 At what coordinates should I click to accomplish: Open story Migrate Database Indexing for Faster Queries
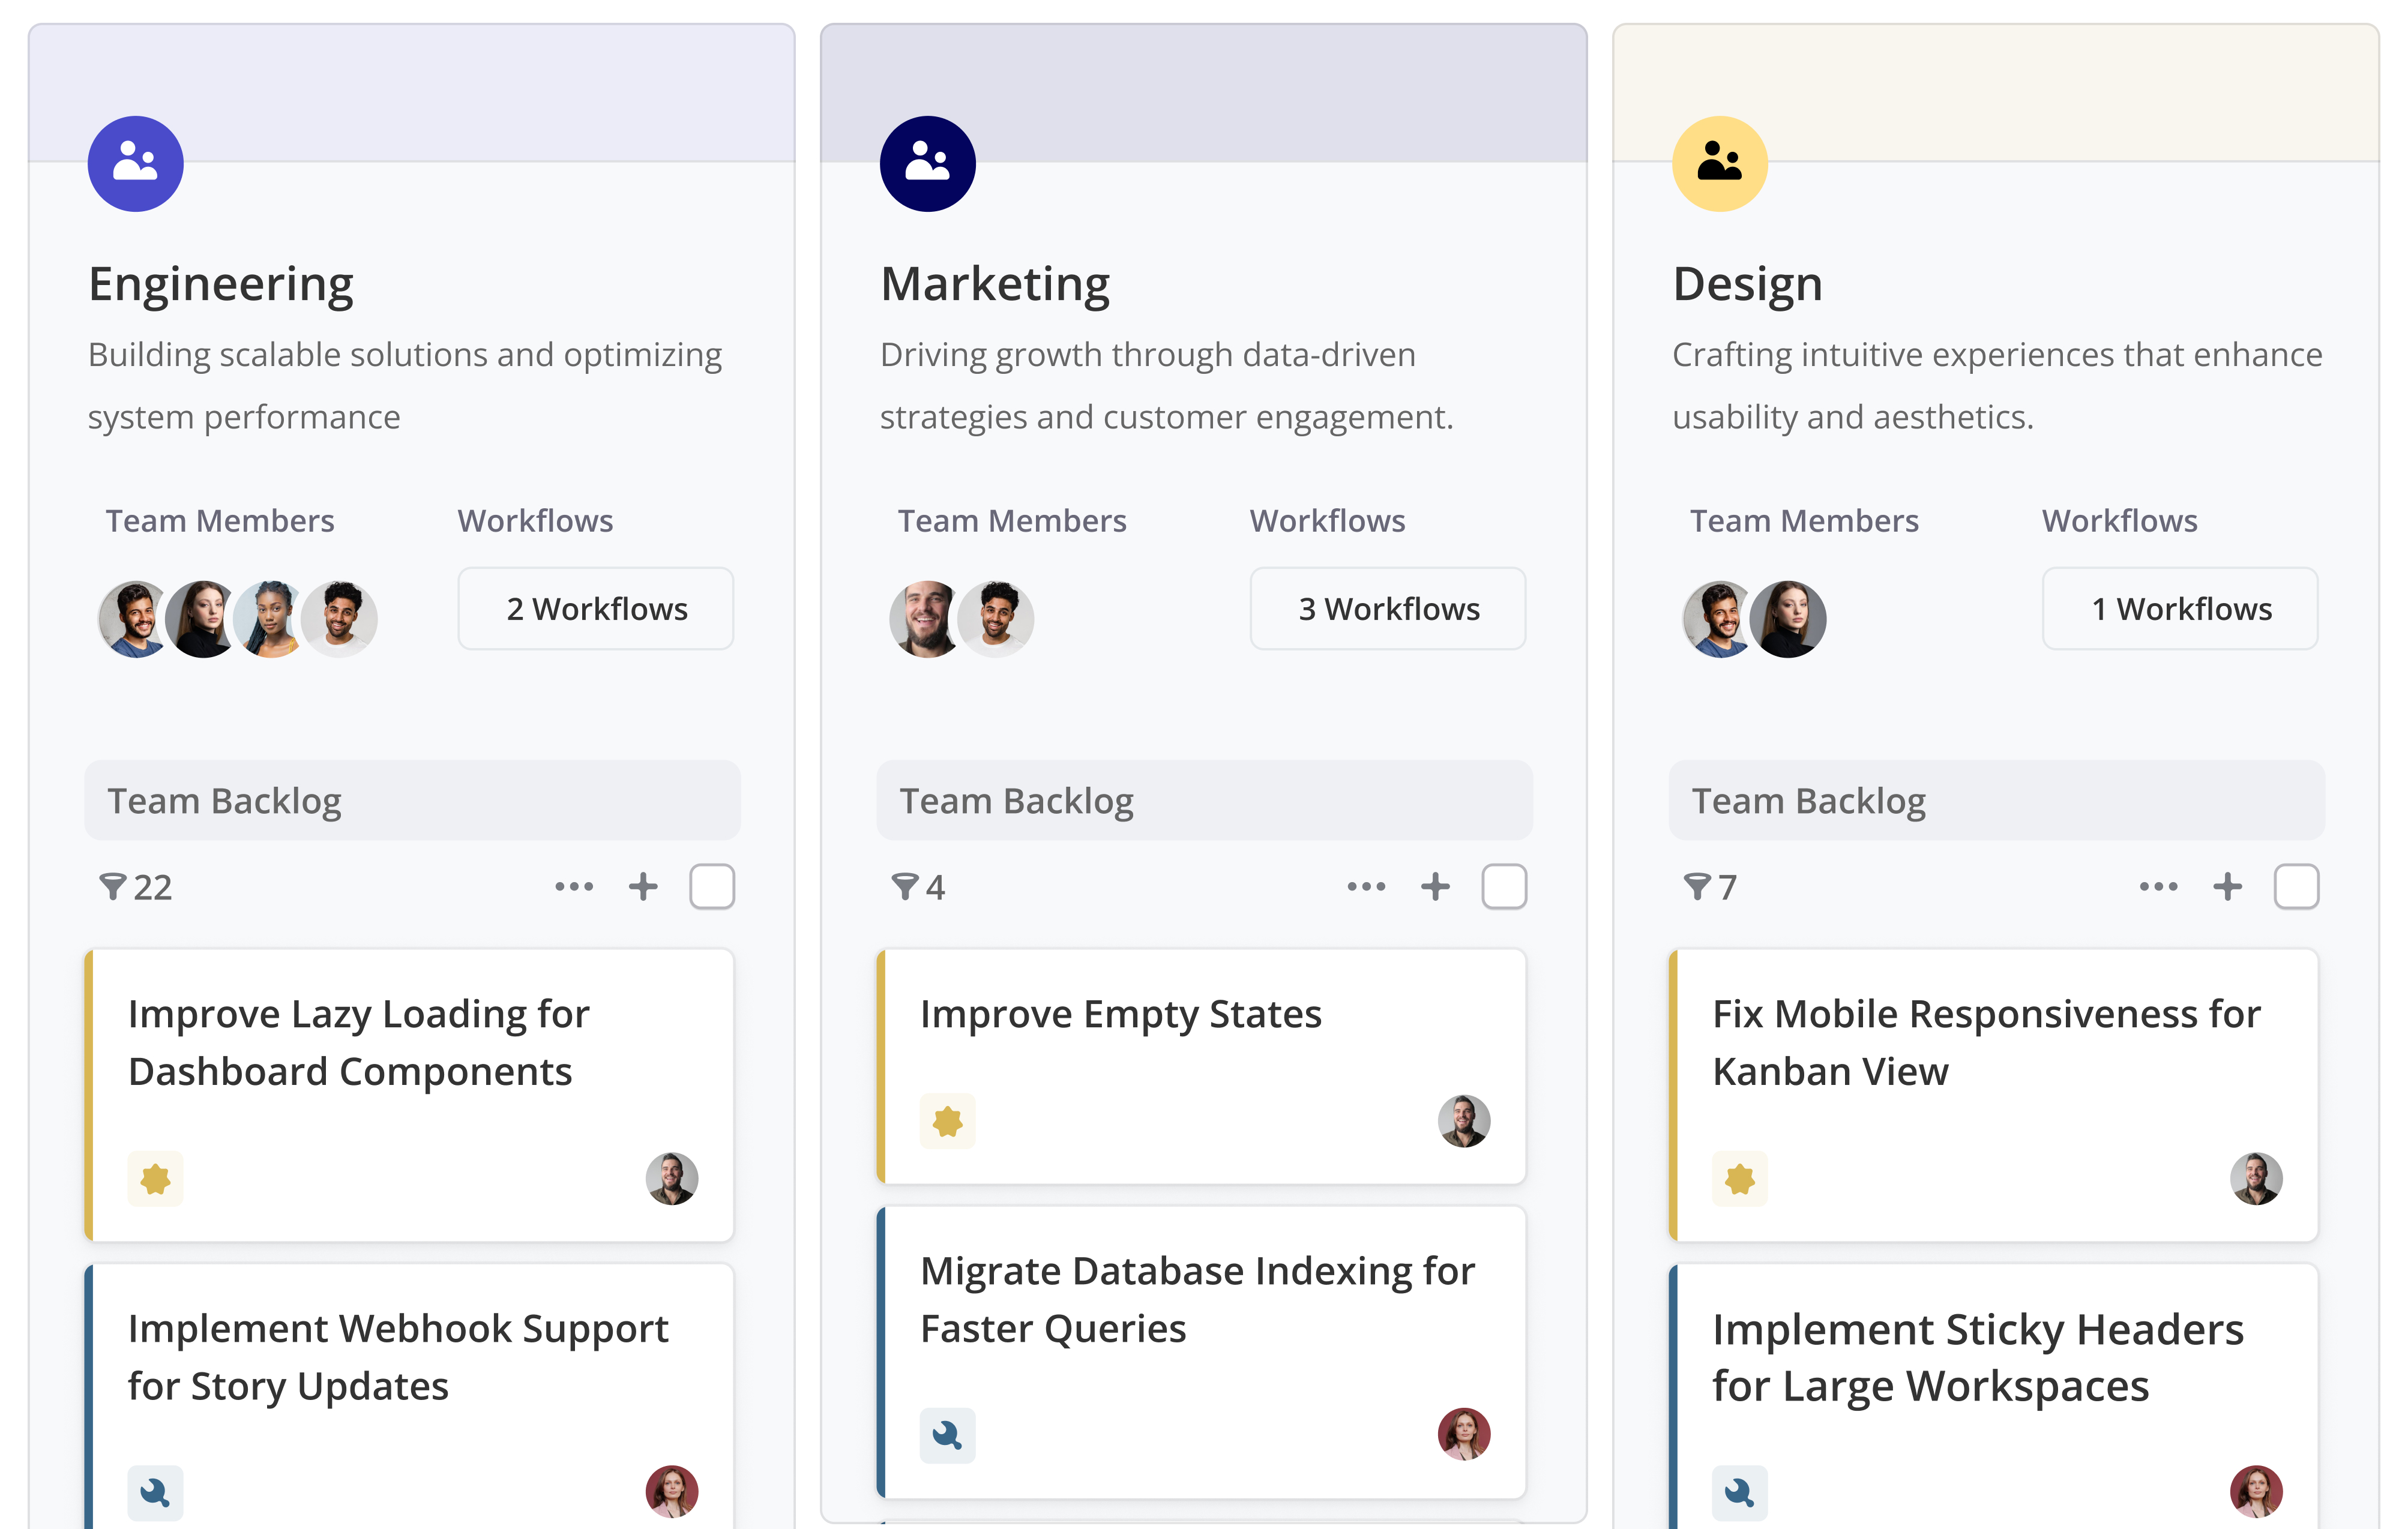tap(1202, 1352)
